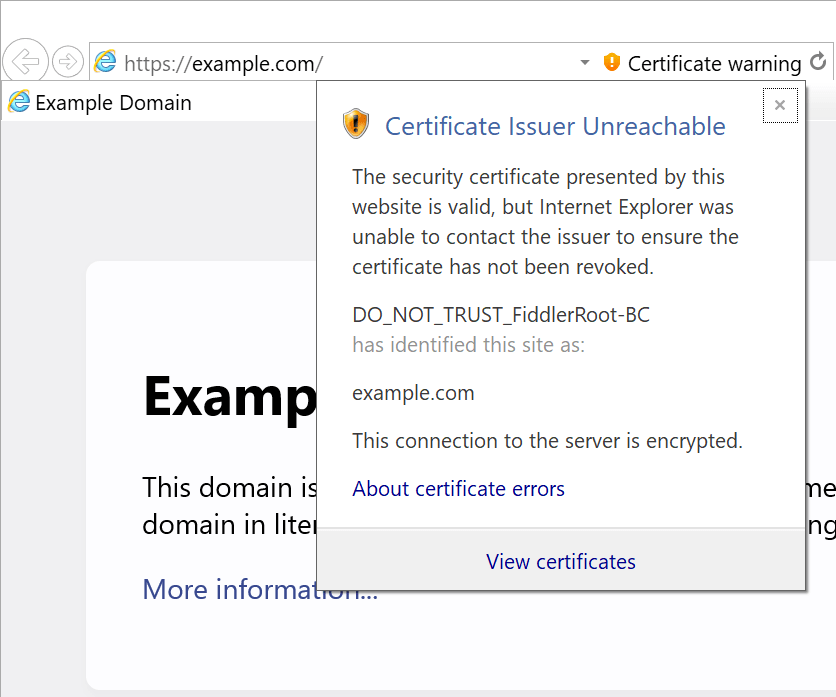Click the warning shield icon in the popup

coord(356,124)
